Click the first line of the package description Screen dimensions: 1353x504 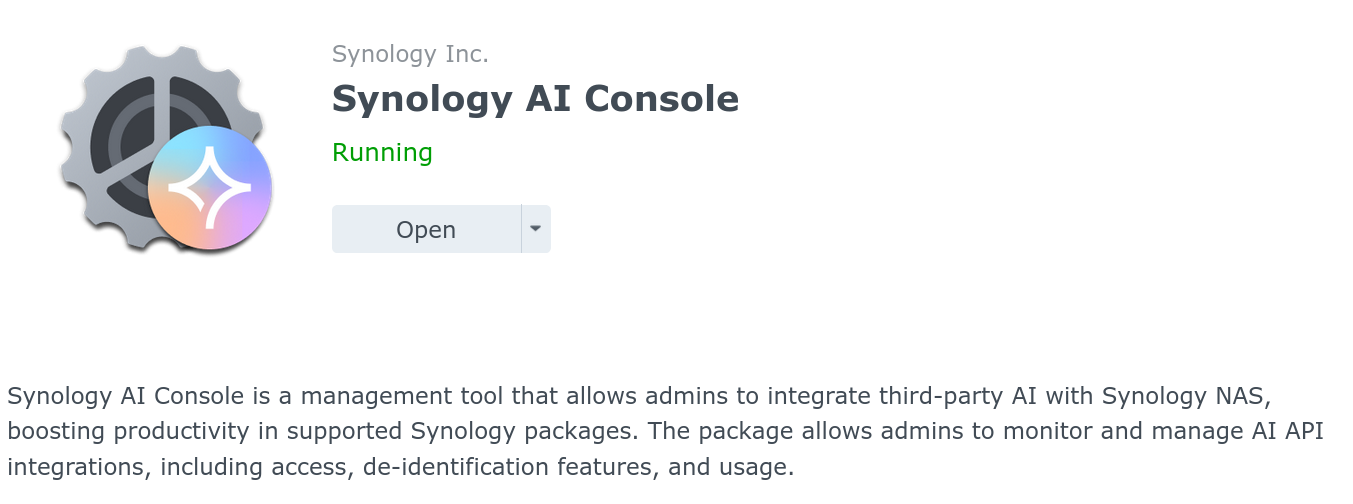640,395
